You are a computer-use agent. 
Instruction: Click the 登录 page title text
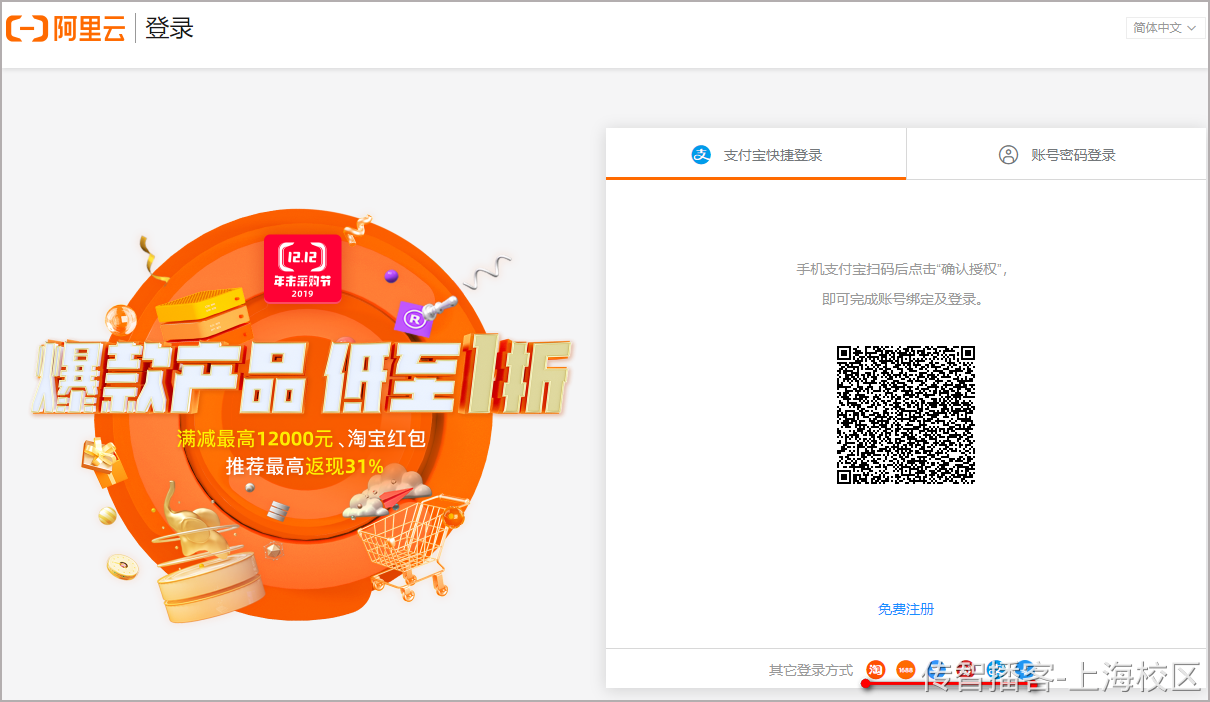(169, 28)
